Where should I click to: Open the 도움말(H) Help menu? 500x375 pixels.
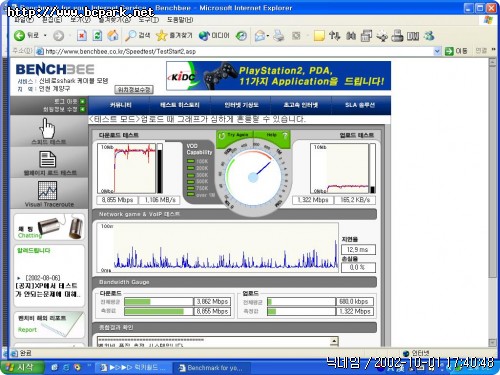click(x=180, y=20)
